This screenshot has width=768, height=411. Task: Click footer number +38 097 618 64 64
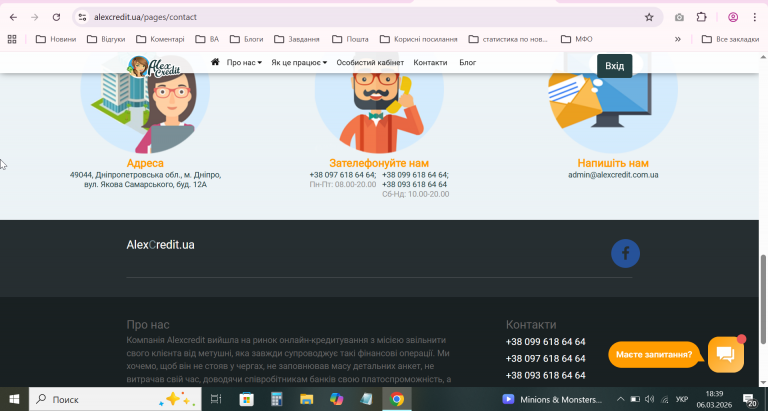click(545, 359)
